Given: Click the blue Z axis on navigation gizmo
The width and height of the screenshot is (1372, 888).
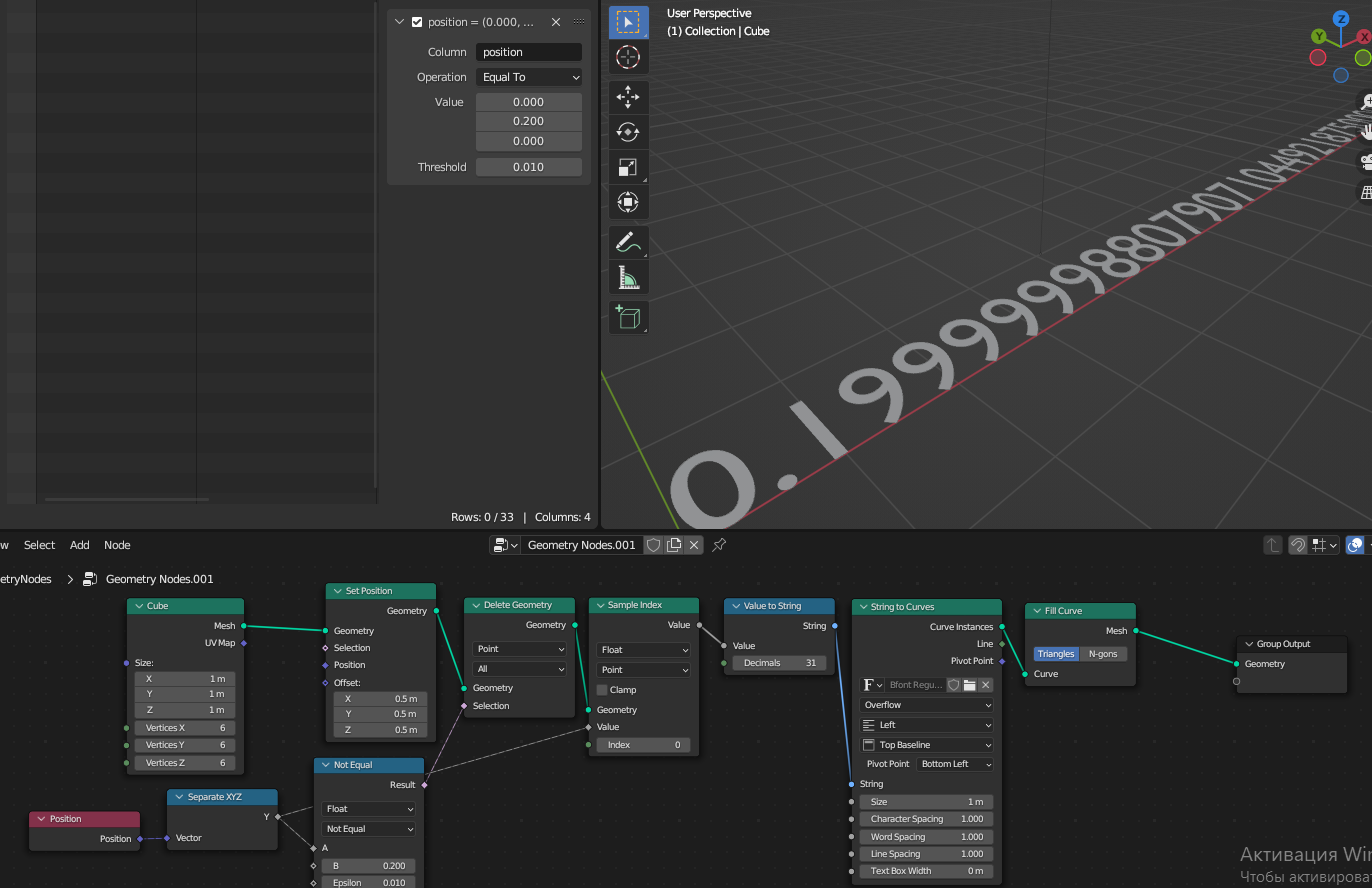Looking at the screenshot, I should point(1341,19).
